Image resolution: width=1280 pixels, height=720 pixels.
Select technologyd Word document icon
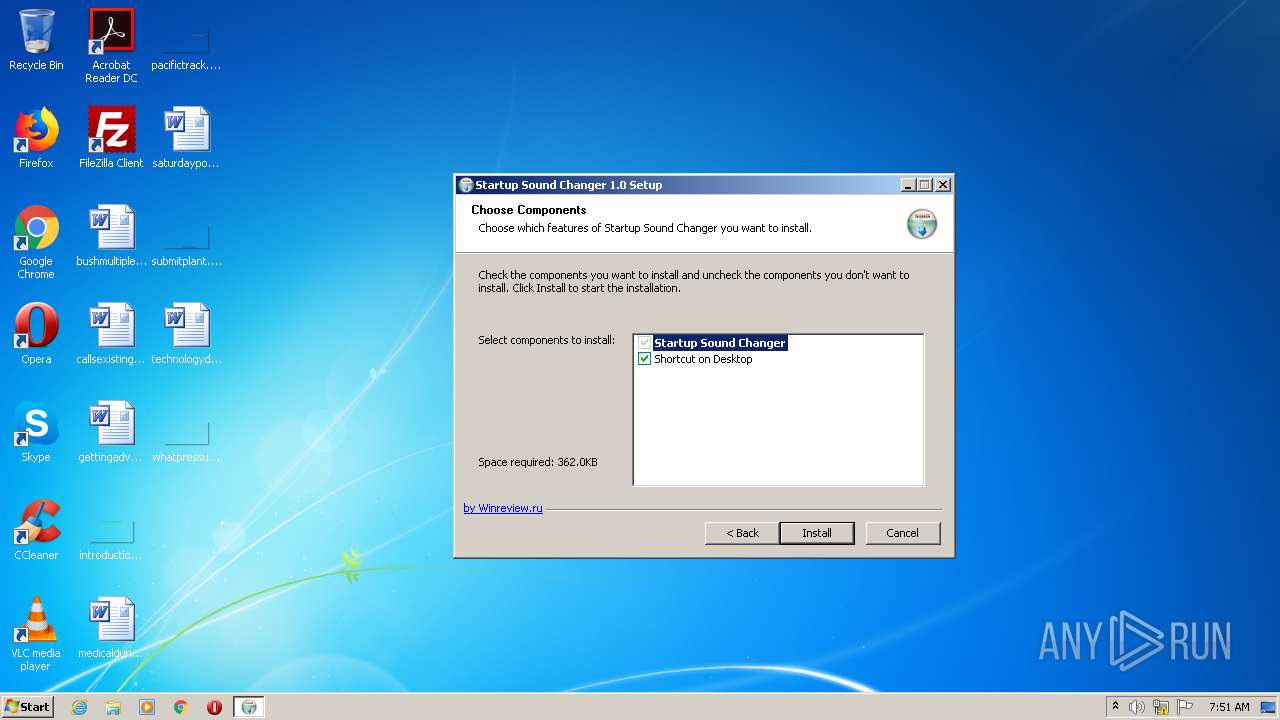pos(186,334)
